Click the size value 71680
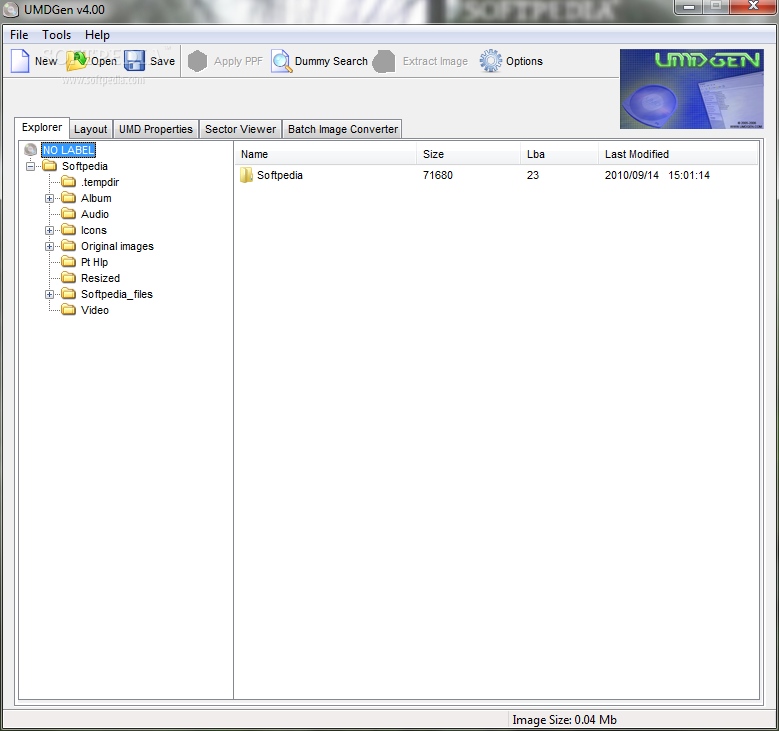The image size is (779, 731). pyautogui.click(x=438, y=175)
